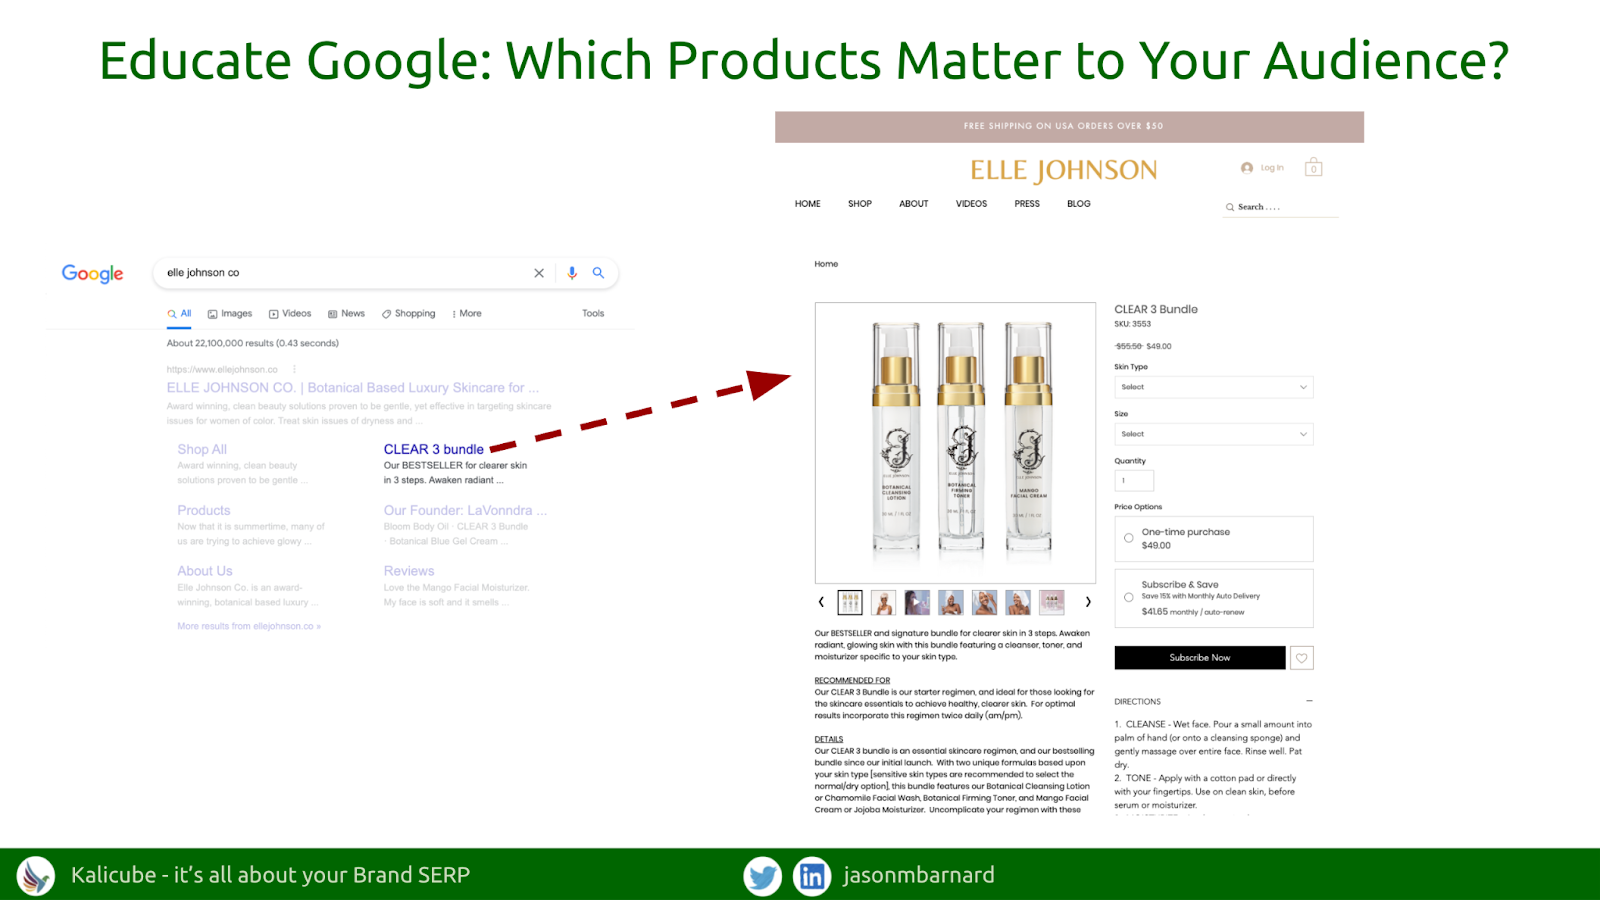Click the shopping bag cart icon
Screen dimensions: 1600x900
click(x=1313, y=167)
